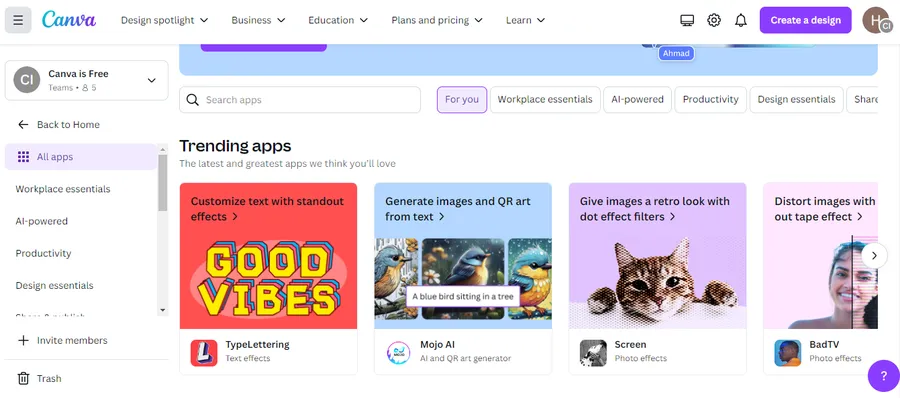Expand the Business menu
Viewport: 900px width, 398px height.
pyautogui.click(x=258, y=20)
